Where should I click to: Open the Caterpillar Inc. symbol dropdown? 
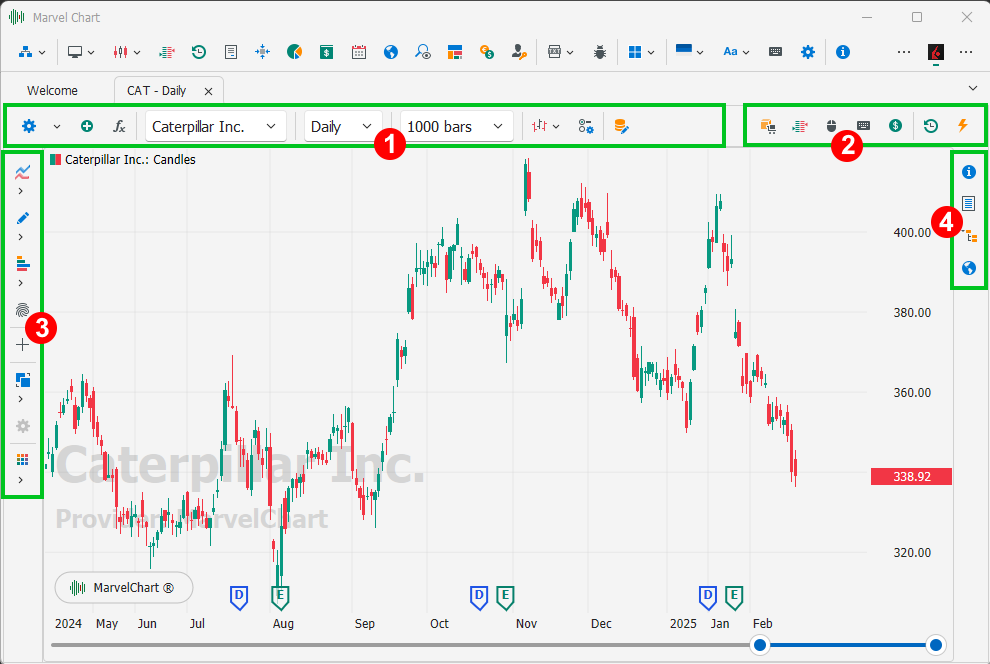(216, 126)
